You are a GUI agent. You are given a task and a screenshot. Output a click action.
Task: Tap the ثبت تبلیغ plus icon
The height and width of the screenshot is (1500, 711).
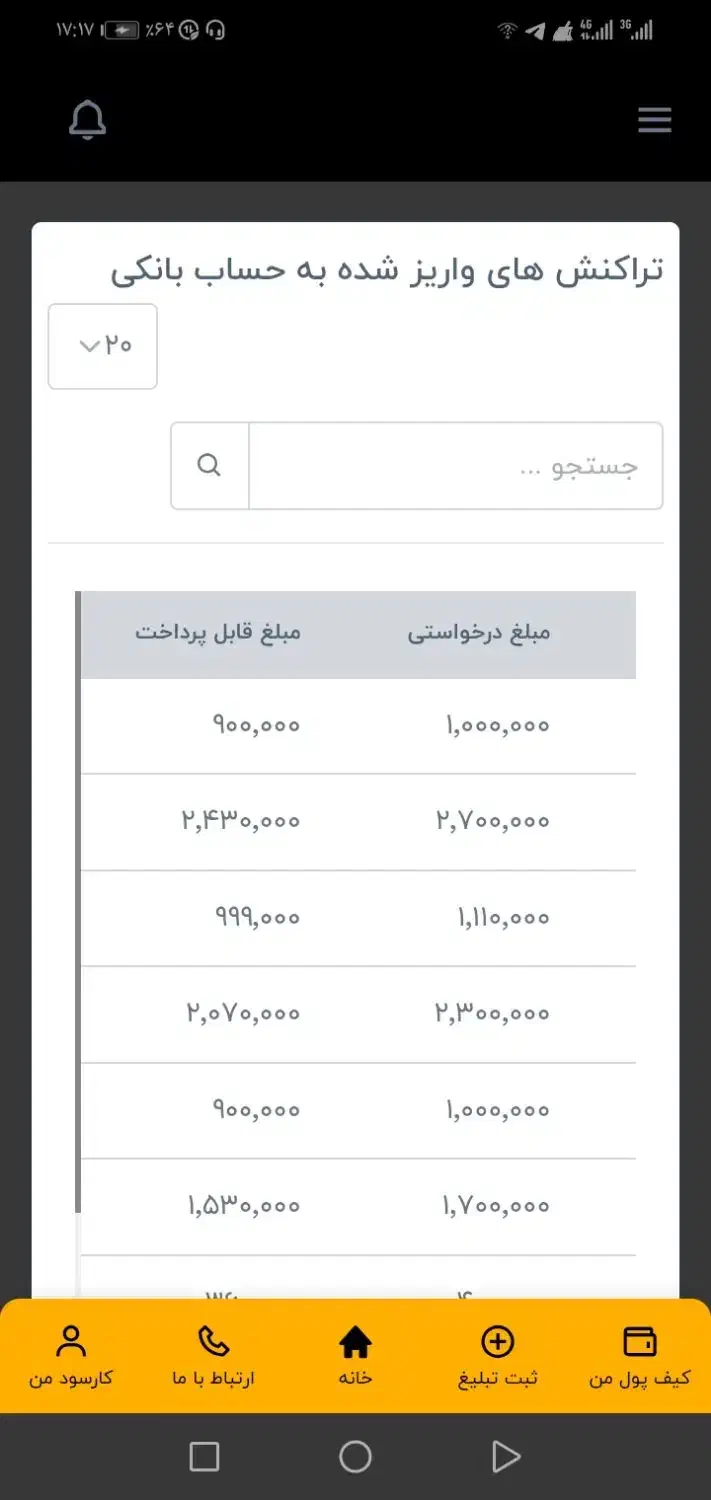(x=498, y=1341)
